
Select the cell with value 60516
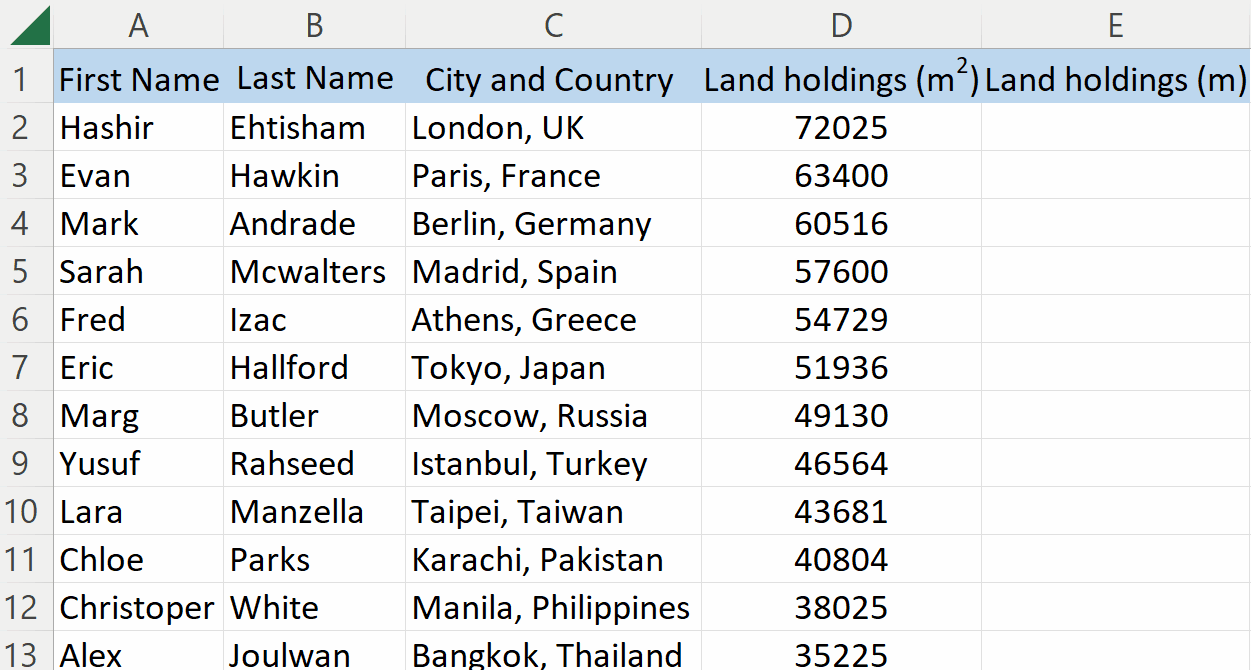841,223
